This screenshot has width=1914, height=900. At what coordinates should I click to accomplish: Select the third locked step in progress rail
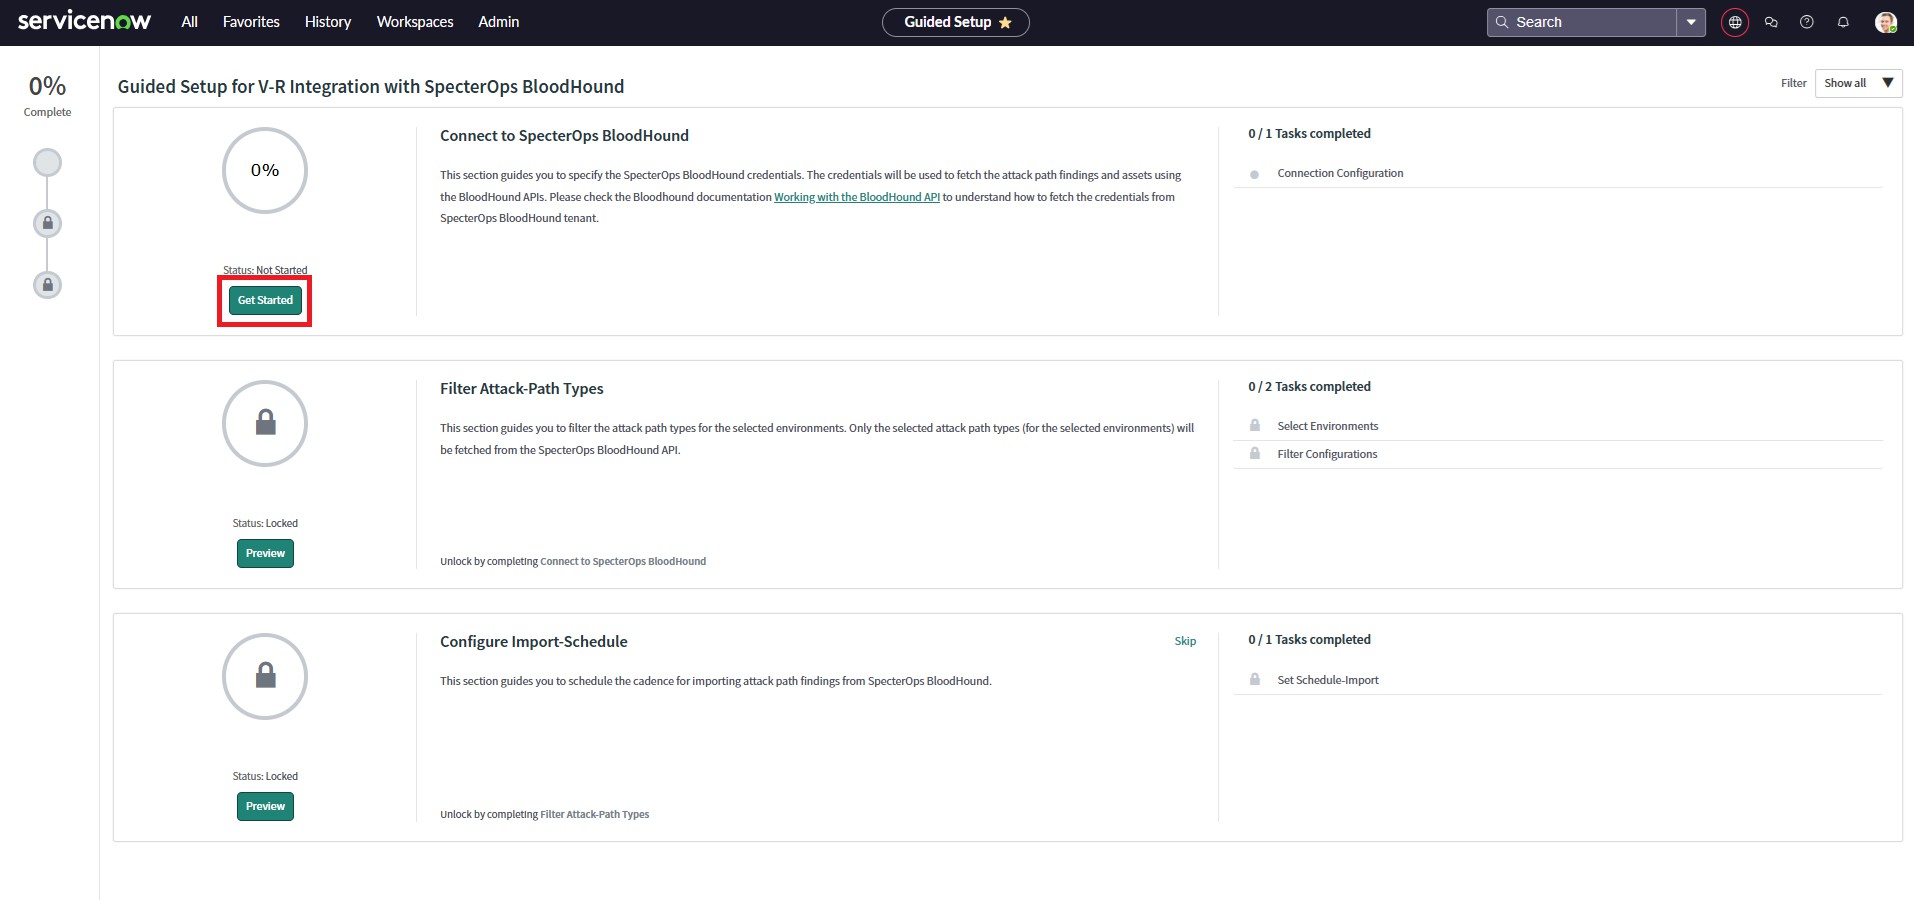click(47, 285)
